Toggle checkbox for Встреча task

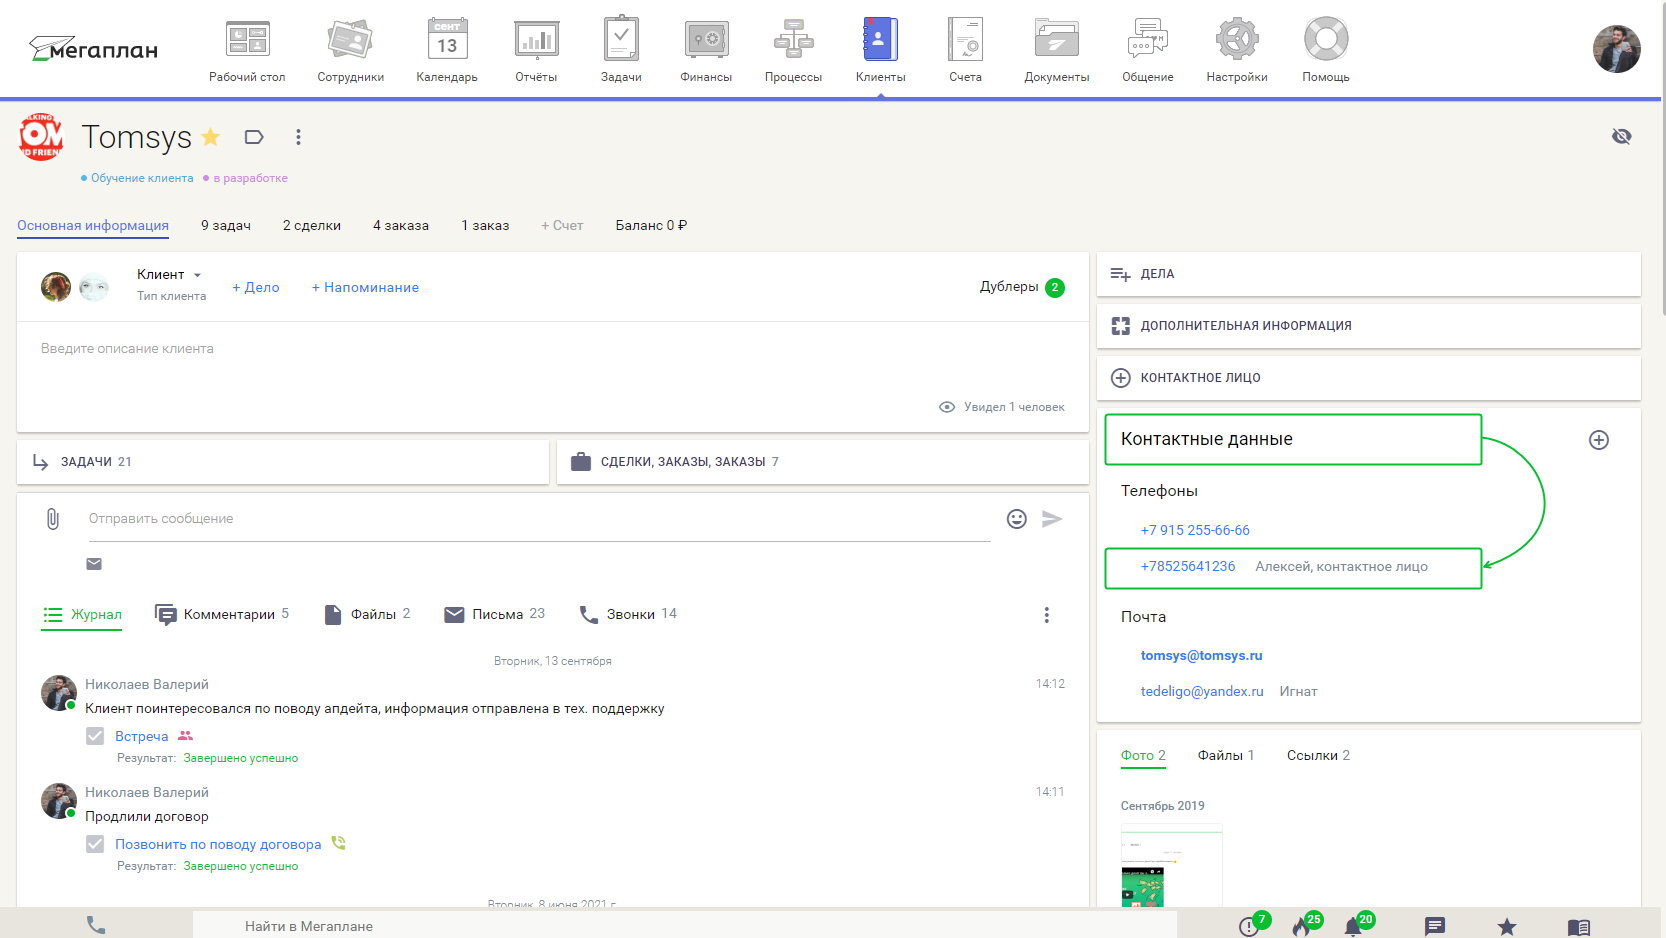tap(95, 736)
